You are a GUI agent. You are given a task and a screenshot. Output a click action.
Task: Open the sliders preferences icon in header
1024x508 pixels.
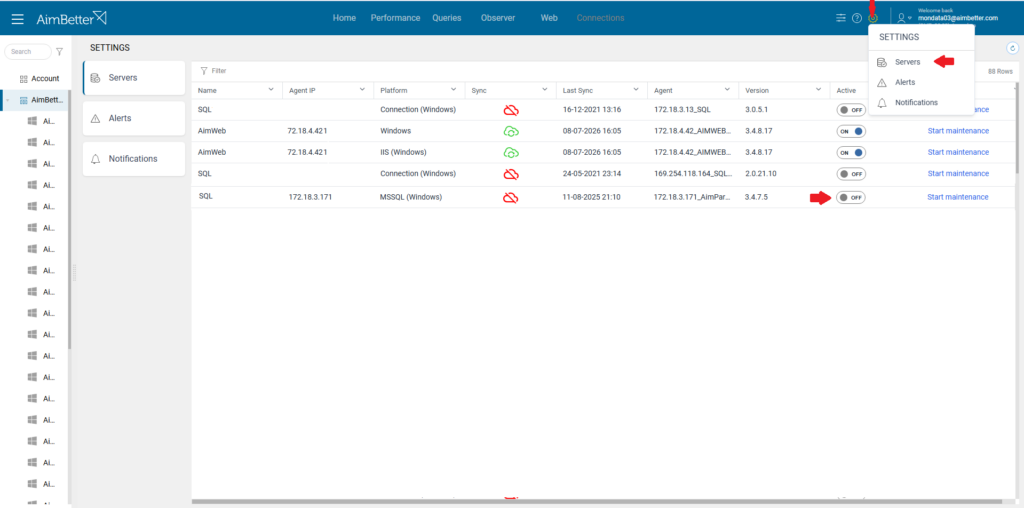[841, 18]
